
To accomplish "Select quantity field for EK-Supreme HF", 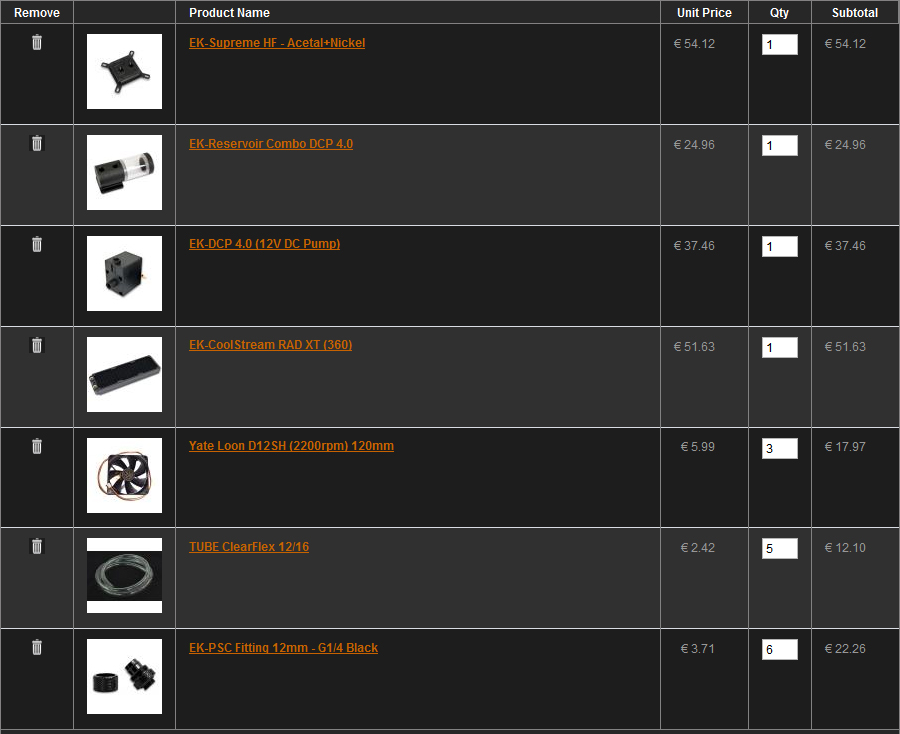I will [779, 45].
